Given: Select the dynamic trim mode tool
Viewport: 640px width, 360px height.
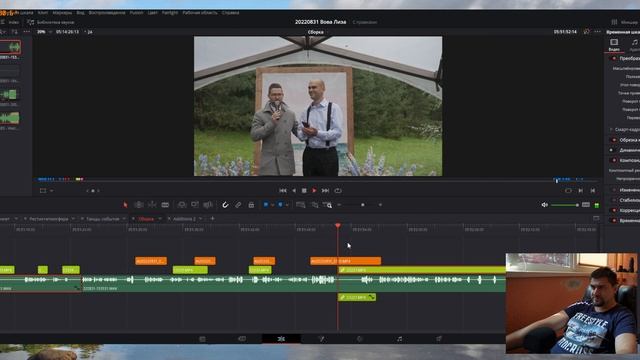Looking at the screenshot, I should click(x=152, y=204).
